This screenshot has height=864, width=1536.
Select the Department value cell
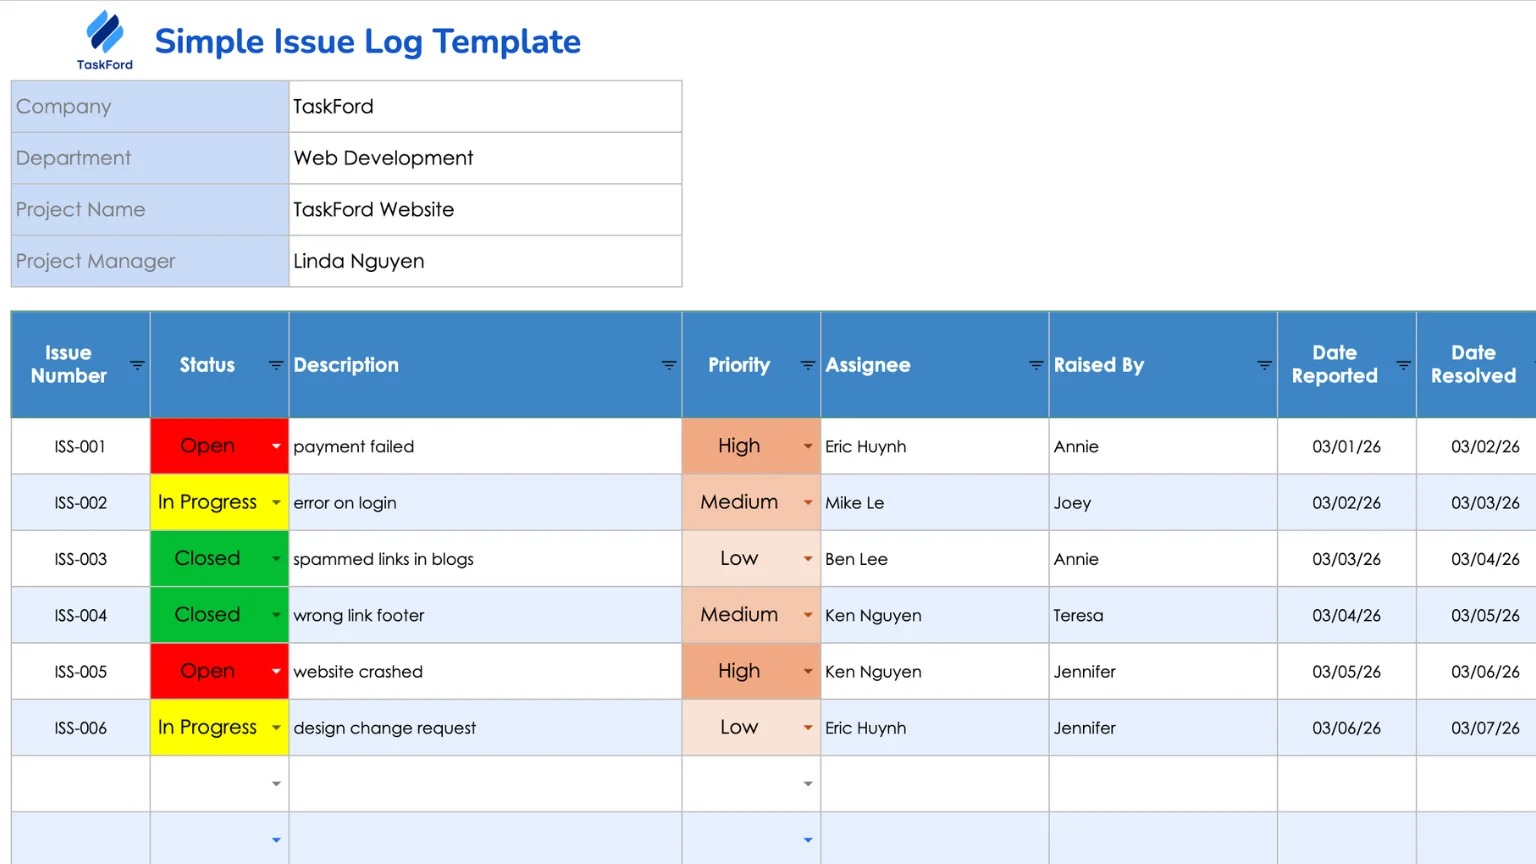485,158
